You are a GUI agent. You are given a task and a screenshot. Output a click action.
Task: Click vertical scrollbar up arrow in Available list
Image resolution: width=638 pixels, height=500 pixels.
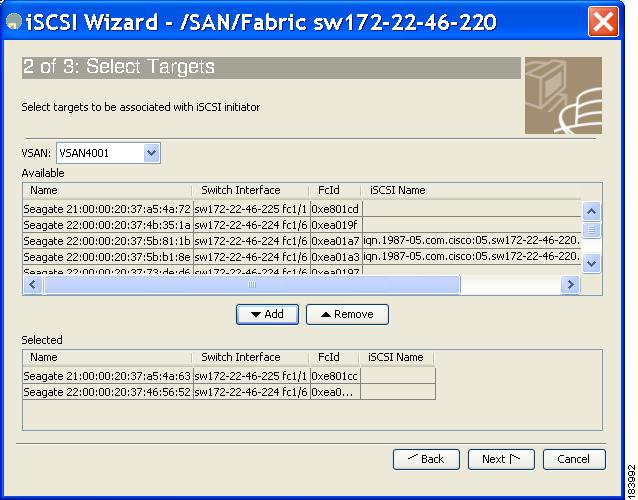point(591,211)
